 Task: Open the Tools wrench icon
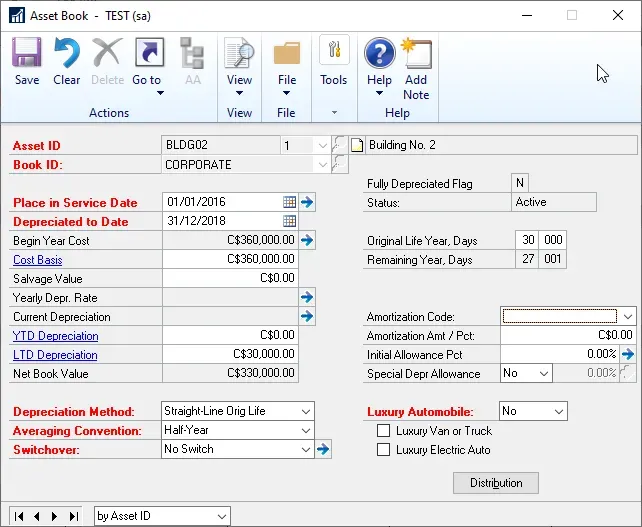(x=334, y=50)
